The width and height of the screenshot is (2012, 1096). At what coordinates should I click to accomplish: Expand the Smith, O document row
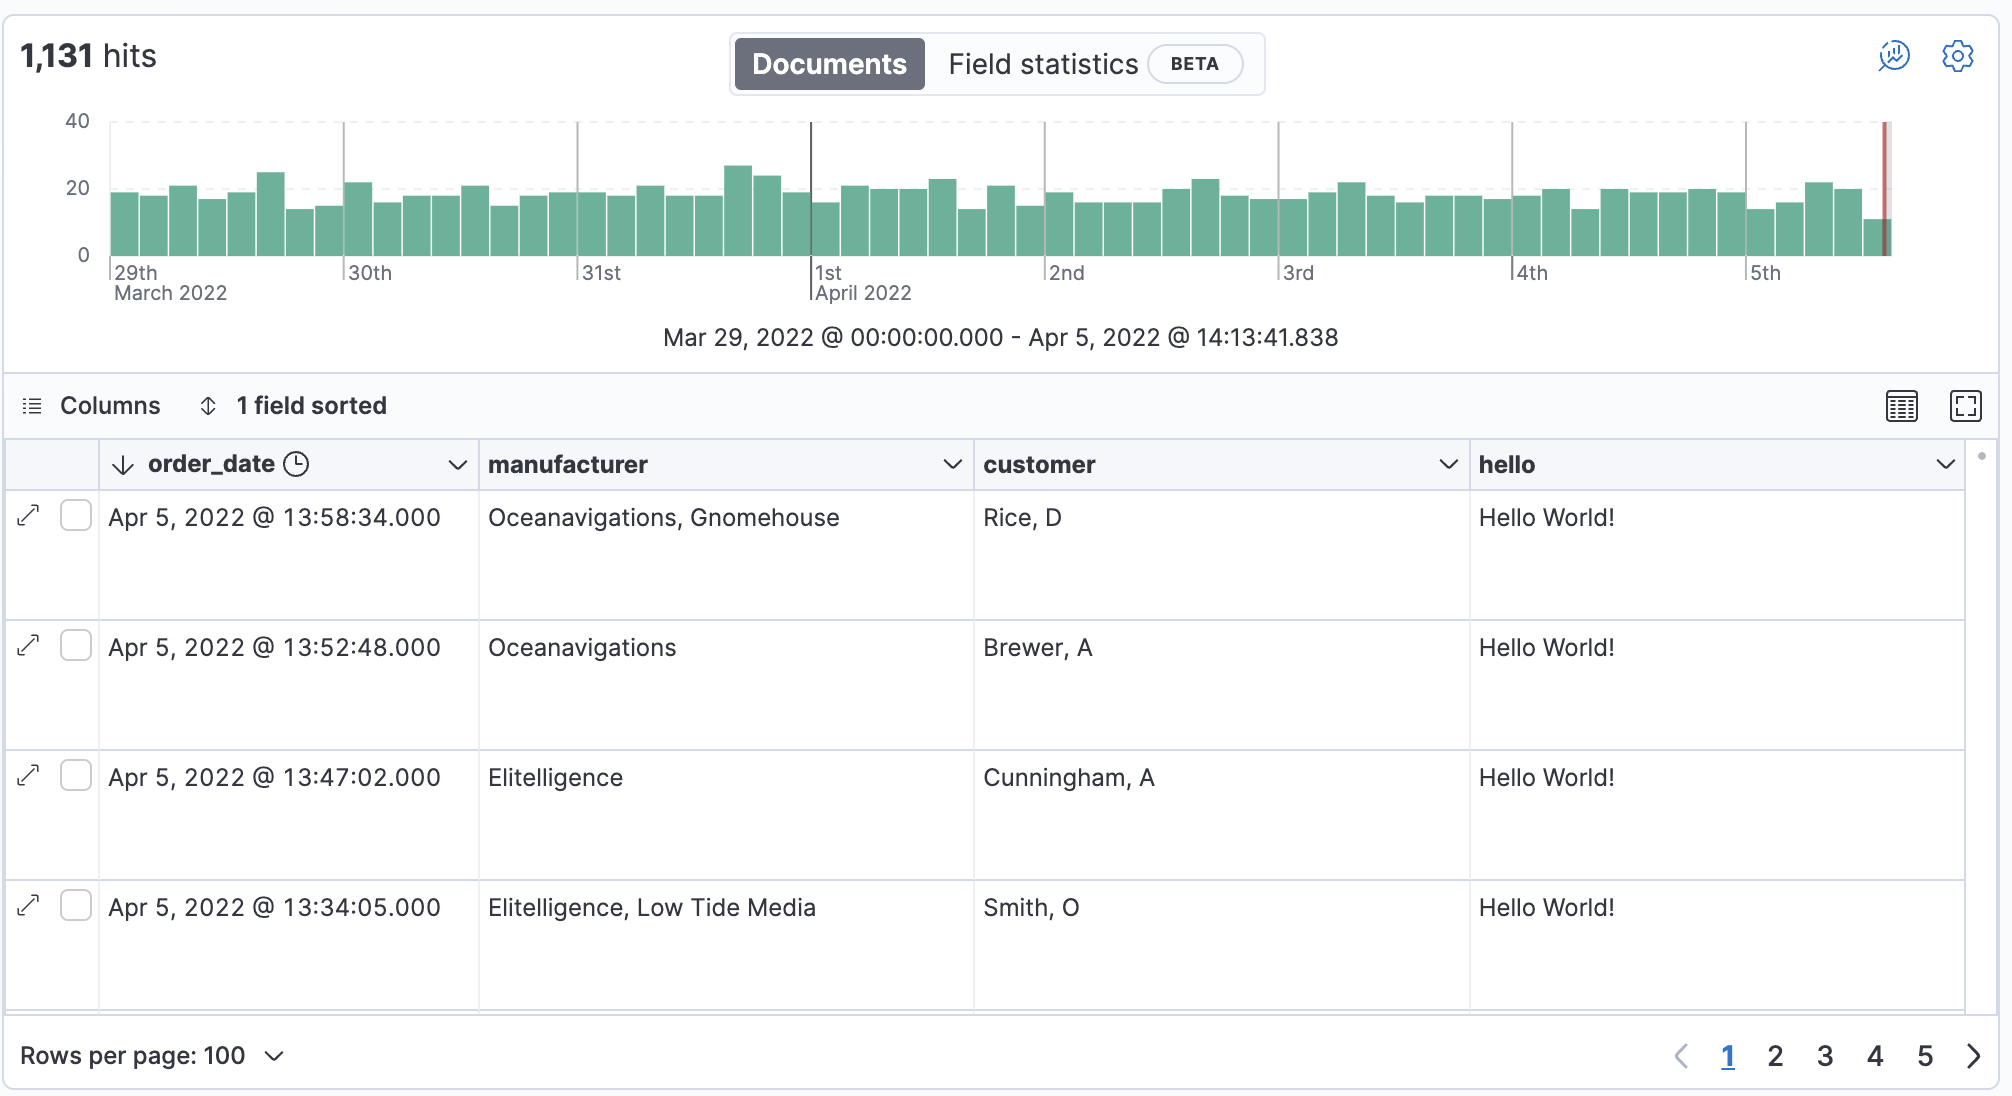[29, 906]
